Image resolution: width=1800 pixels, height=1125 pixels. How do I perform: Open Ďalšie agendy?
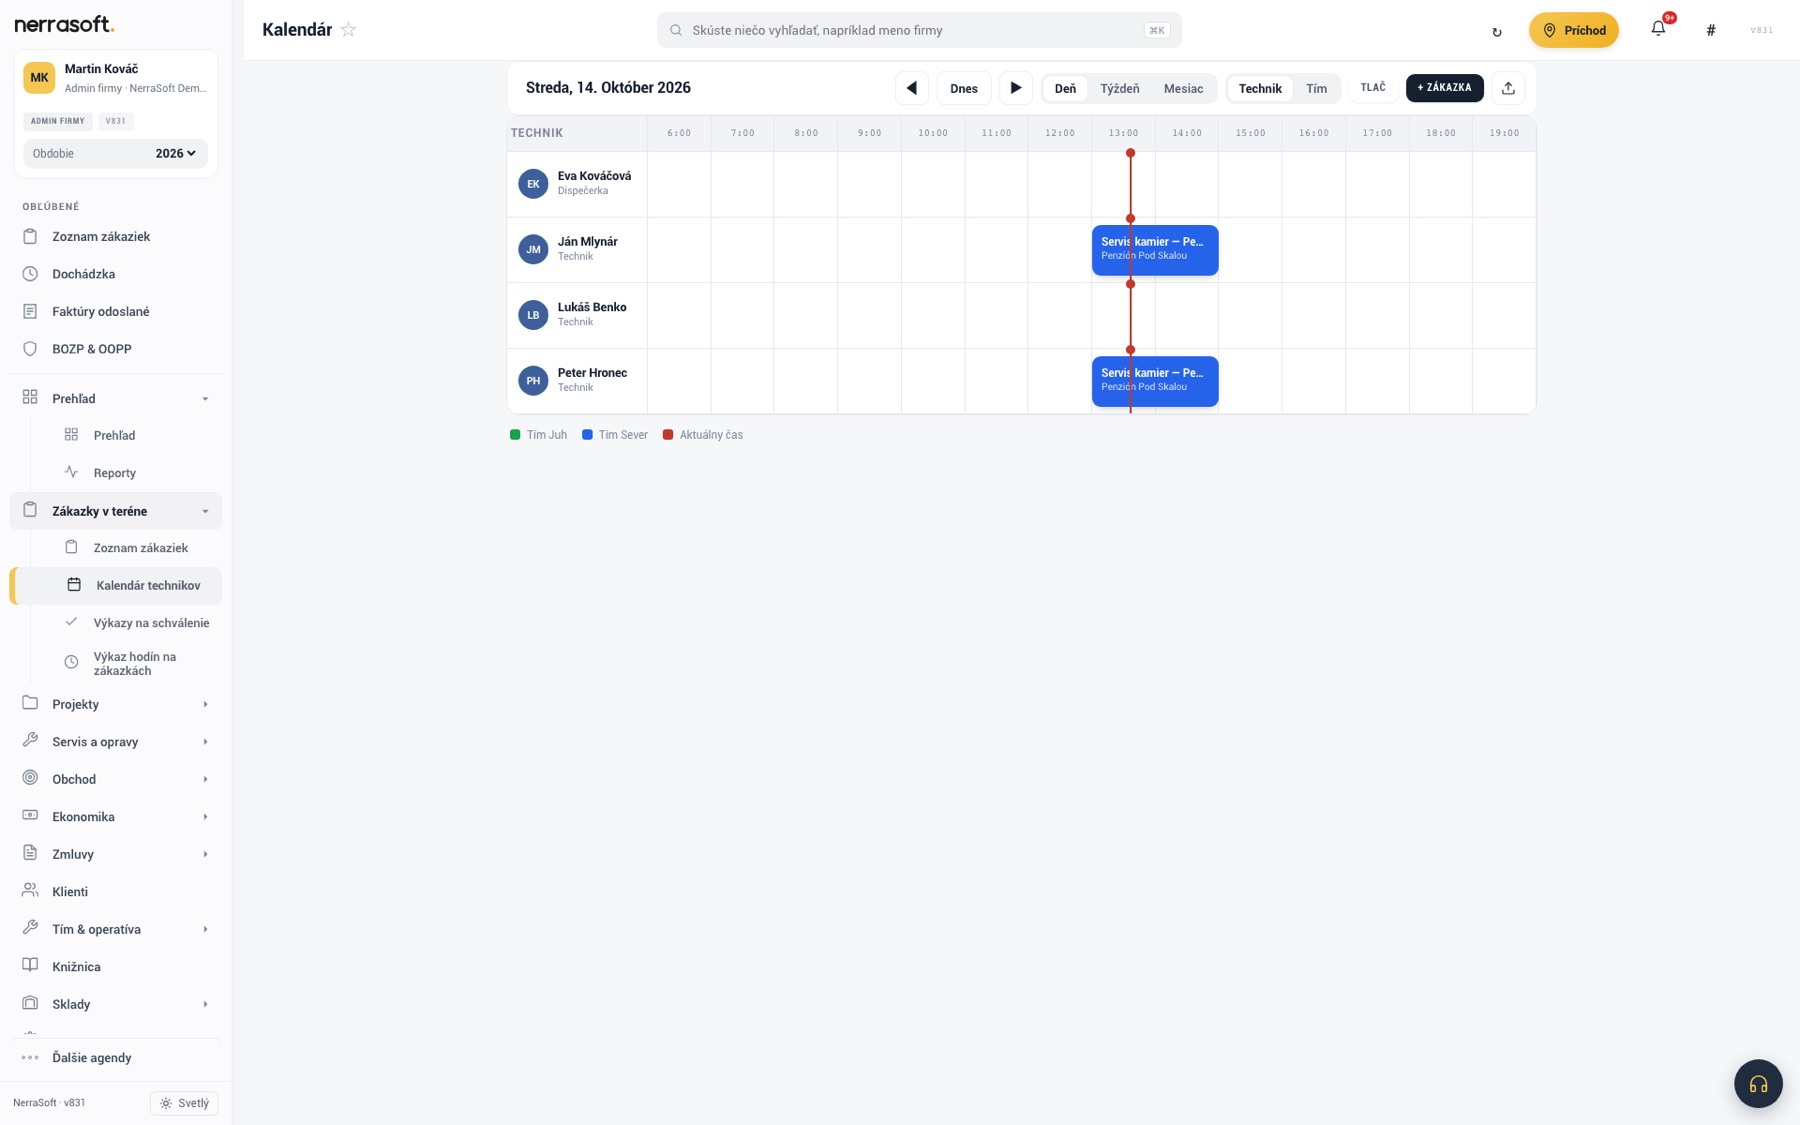click(116, 1057)
